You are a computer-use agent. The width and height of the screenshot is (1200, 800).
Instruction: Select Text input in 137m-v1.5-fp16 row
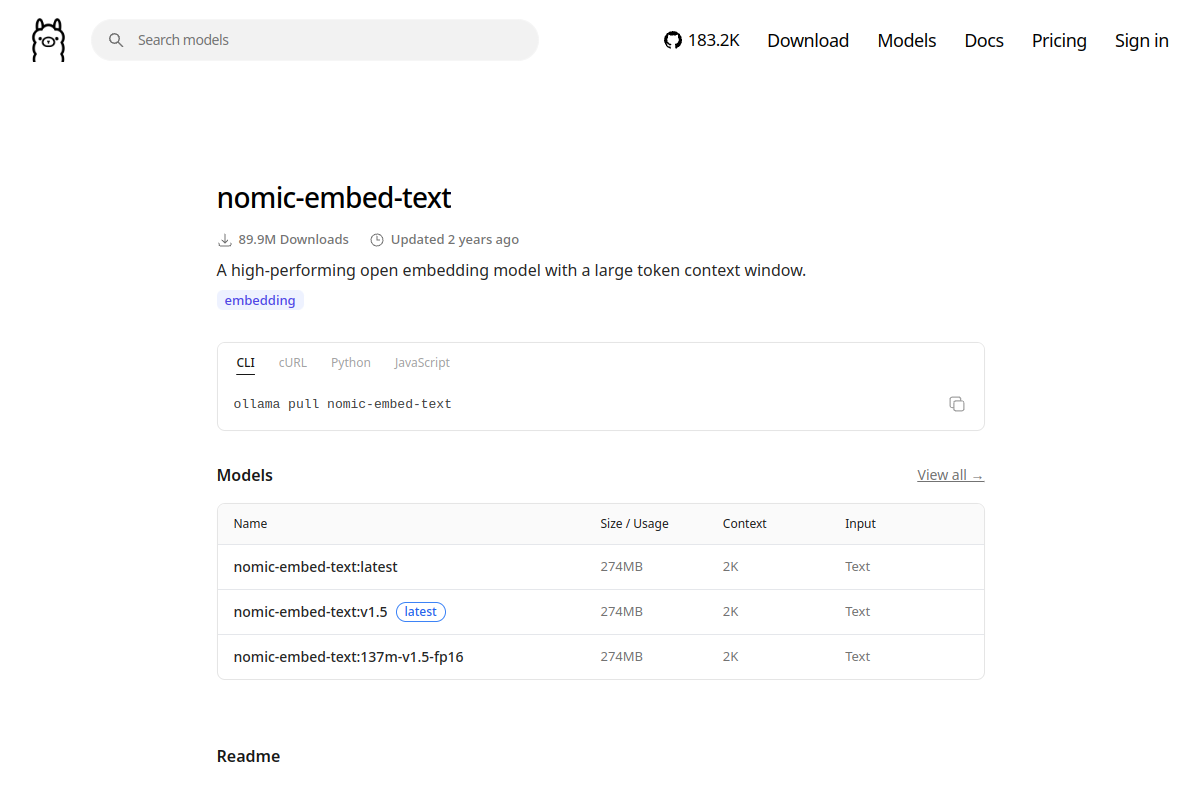pos(858,657)
